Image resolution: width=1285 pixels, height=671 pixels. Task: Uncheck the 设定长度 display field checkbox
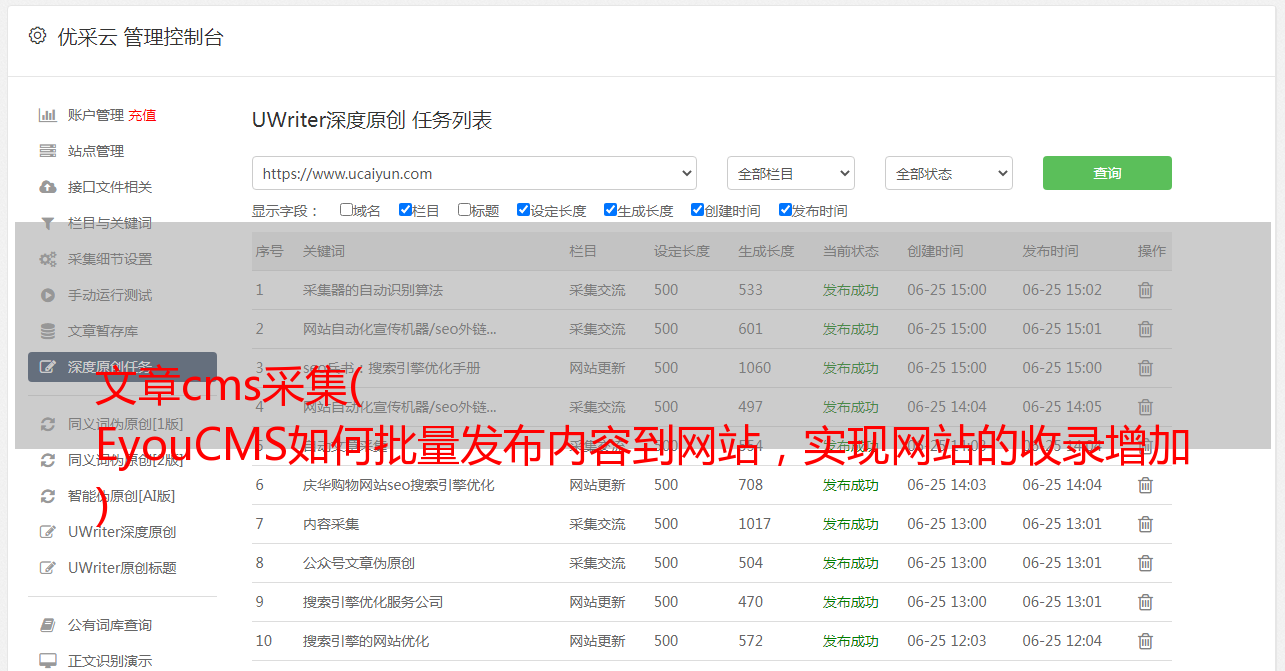coord(523,210)
